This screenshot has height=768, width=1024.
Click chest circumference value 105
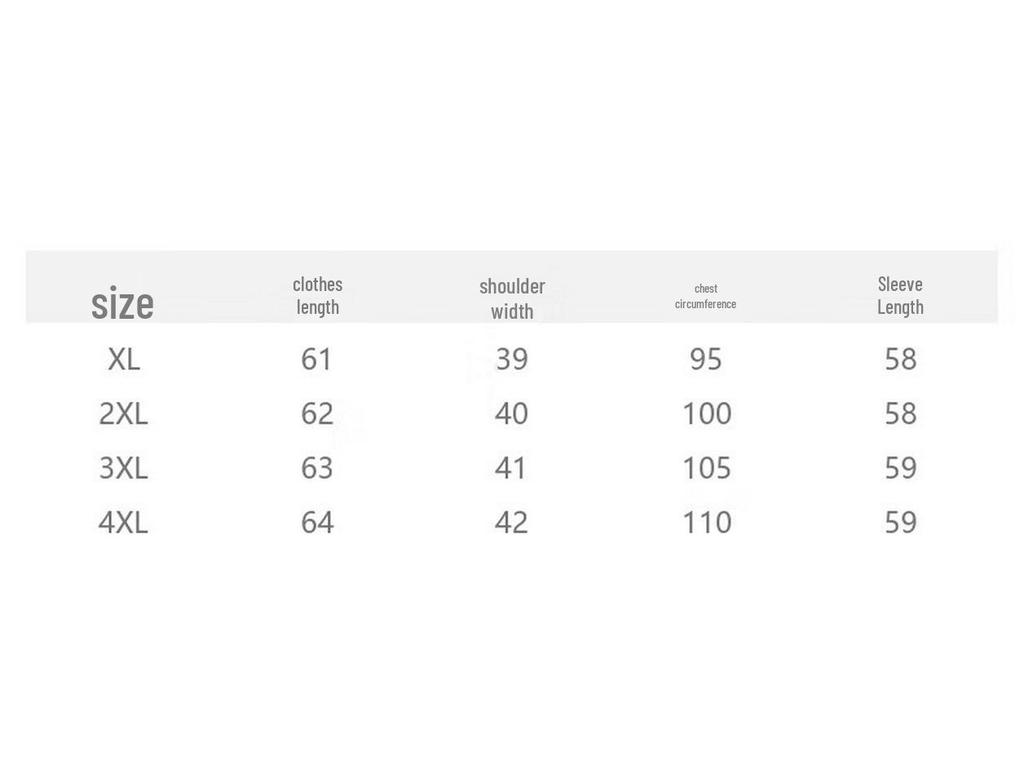point(707,468)
